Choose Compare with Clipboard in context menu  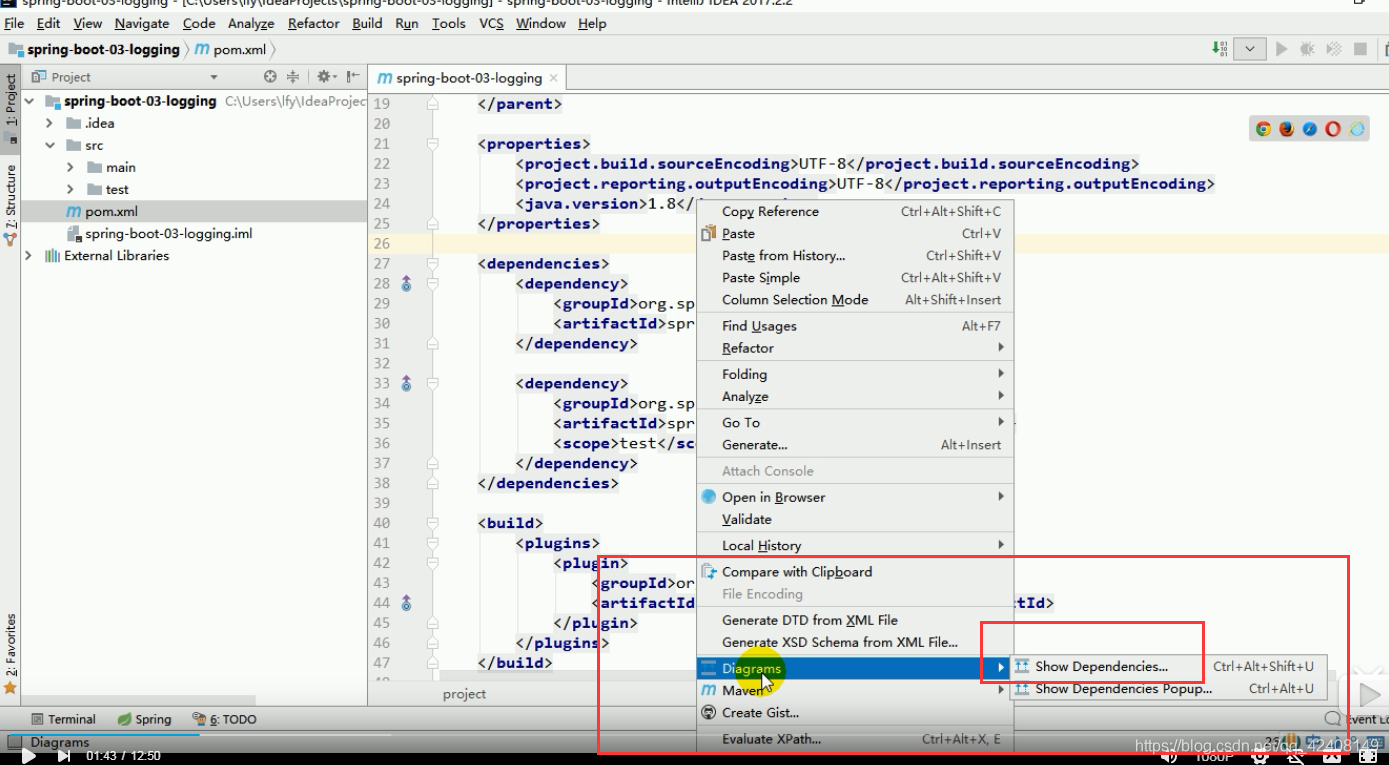tap(855, 571)
